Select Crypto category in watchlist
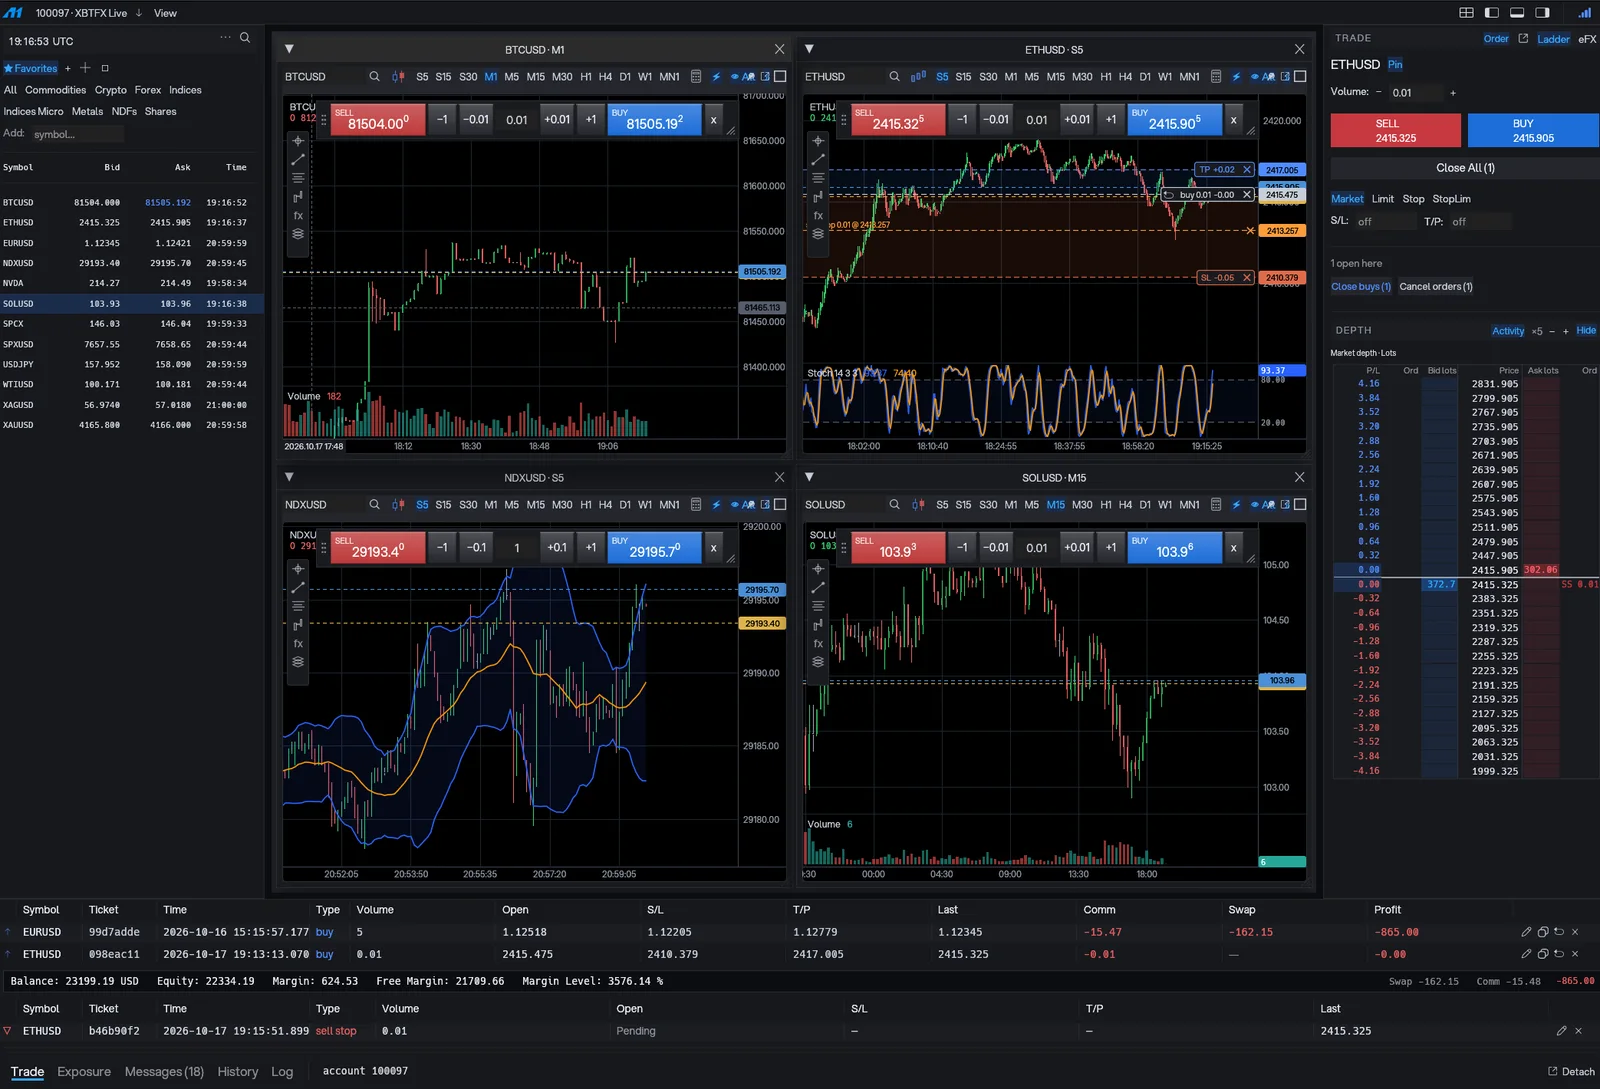Viewport: 1600px width, 1089px height. [x=111, y=90]
